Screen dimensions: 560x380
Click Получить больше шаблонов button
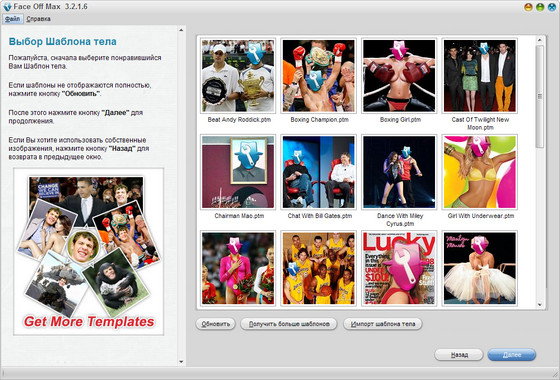[289, 324]
